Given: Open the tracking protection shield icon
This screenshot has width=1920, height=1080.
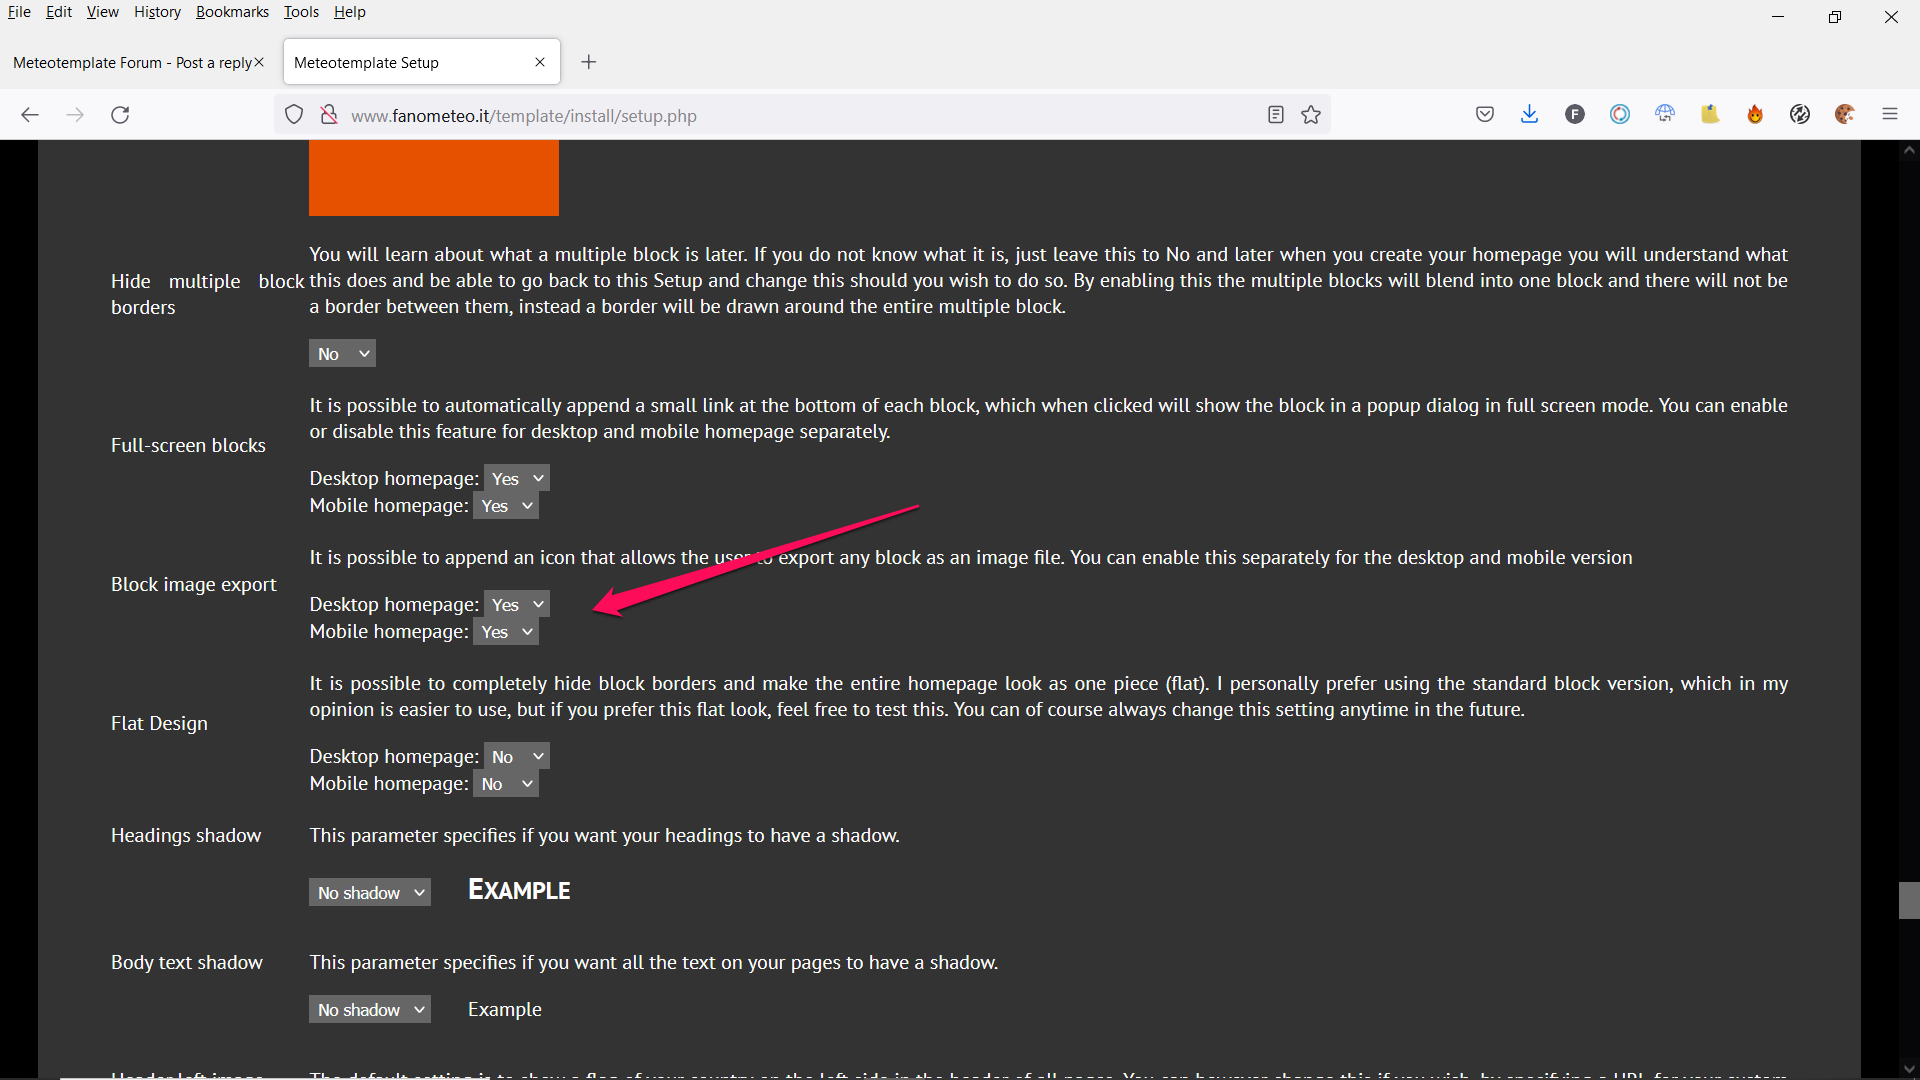Looking at the screenshot, I should [294, 115].
